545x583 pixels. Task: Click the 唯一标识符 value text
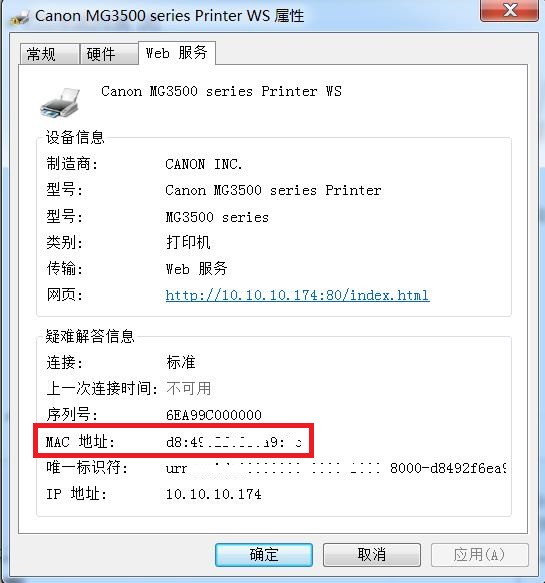click(336, 468)
